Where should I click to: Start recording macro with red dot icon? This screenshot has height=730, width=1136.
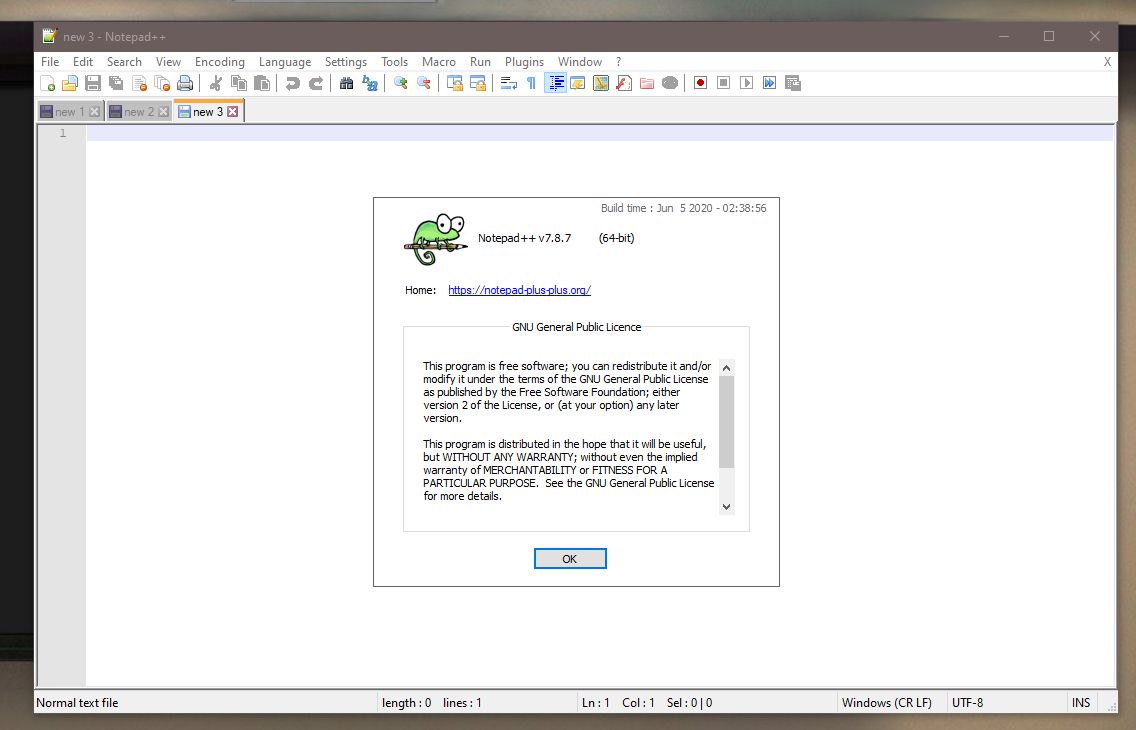(x=700, y=83)
